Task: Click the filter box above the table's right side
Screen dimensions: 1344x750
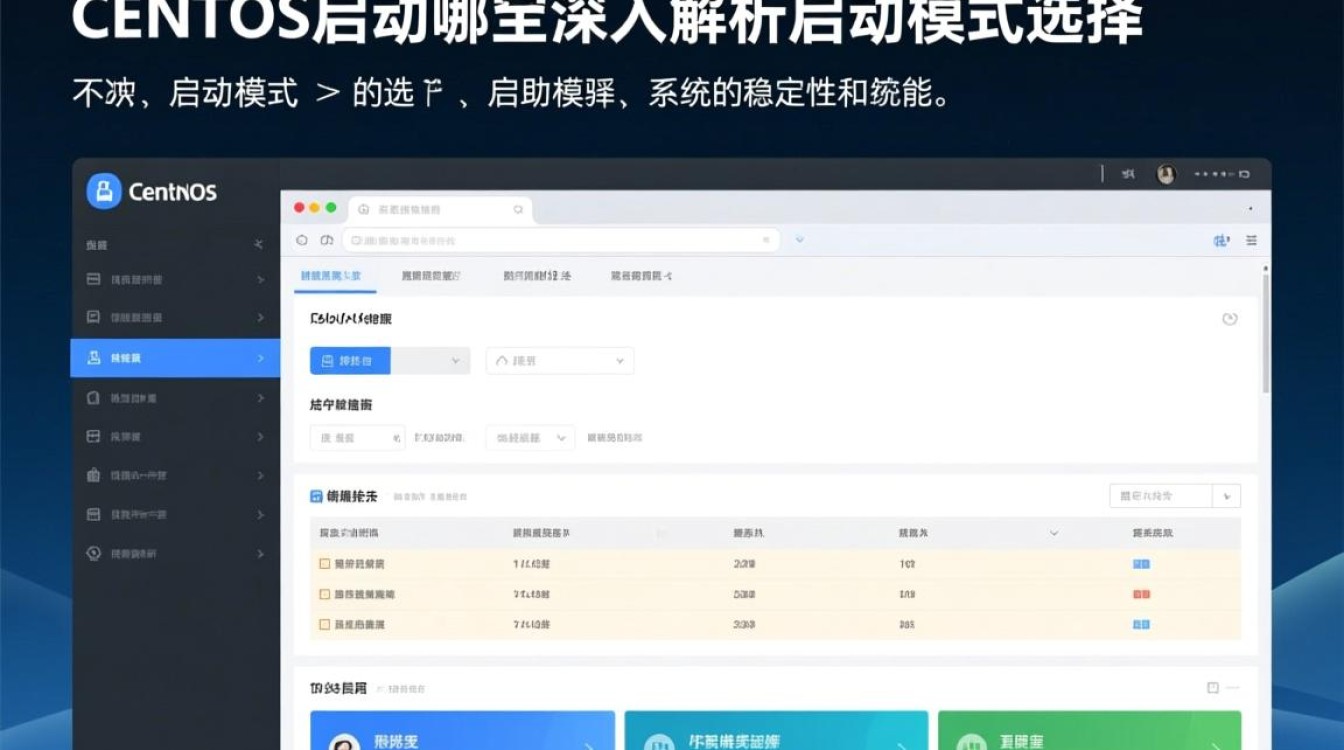Action: pos(1161,496)
